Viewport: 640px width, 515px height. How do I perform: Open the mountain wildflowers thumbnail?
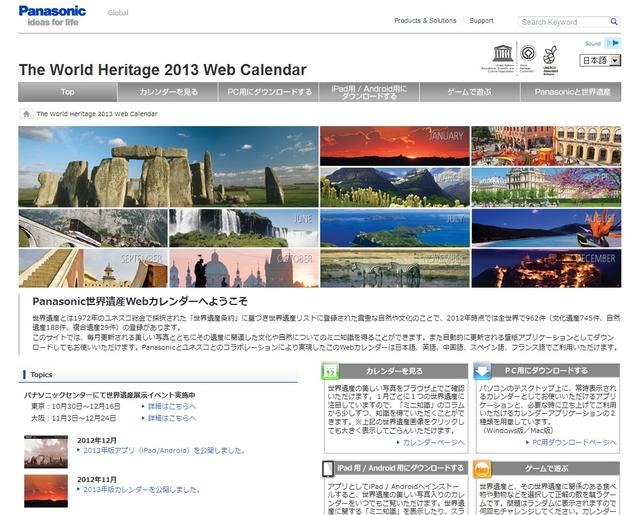[x=395, y=187]
